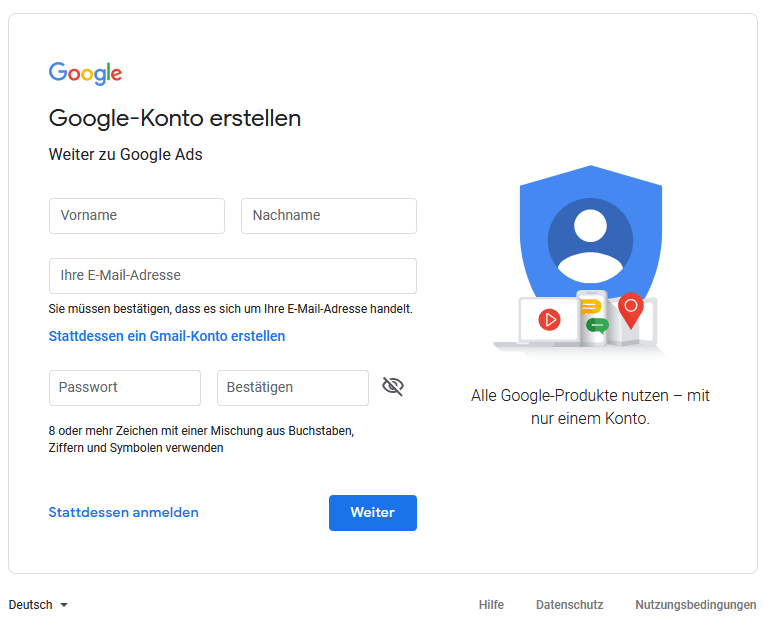This screenshot has width=777, height=644.
Task: Click the Stattdessen anmelden link
Action: tap(124, 513)
